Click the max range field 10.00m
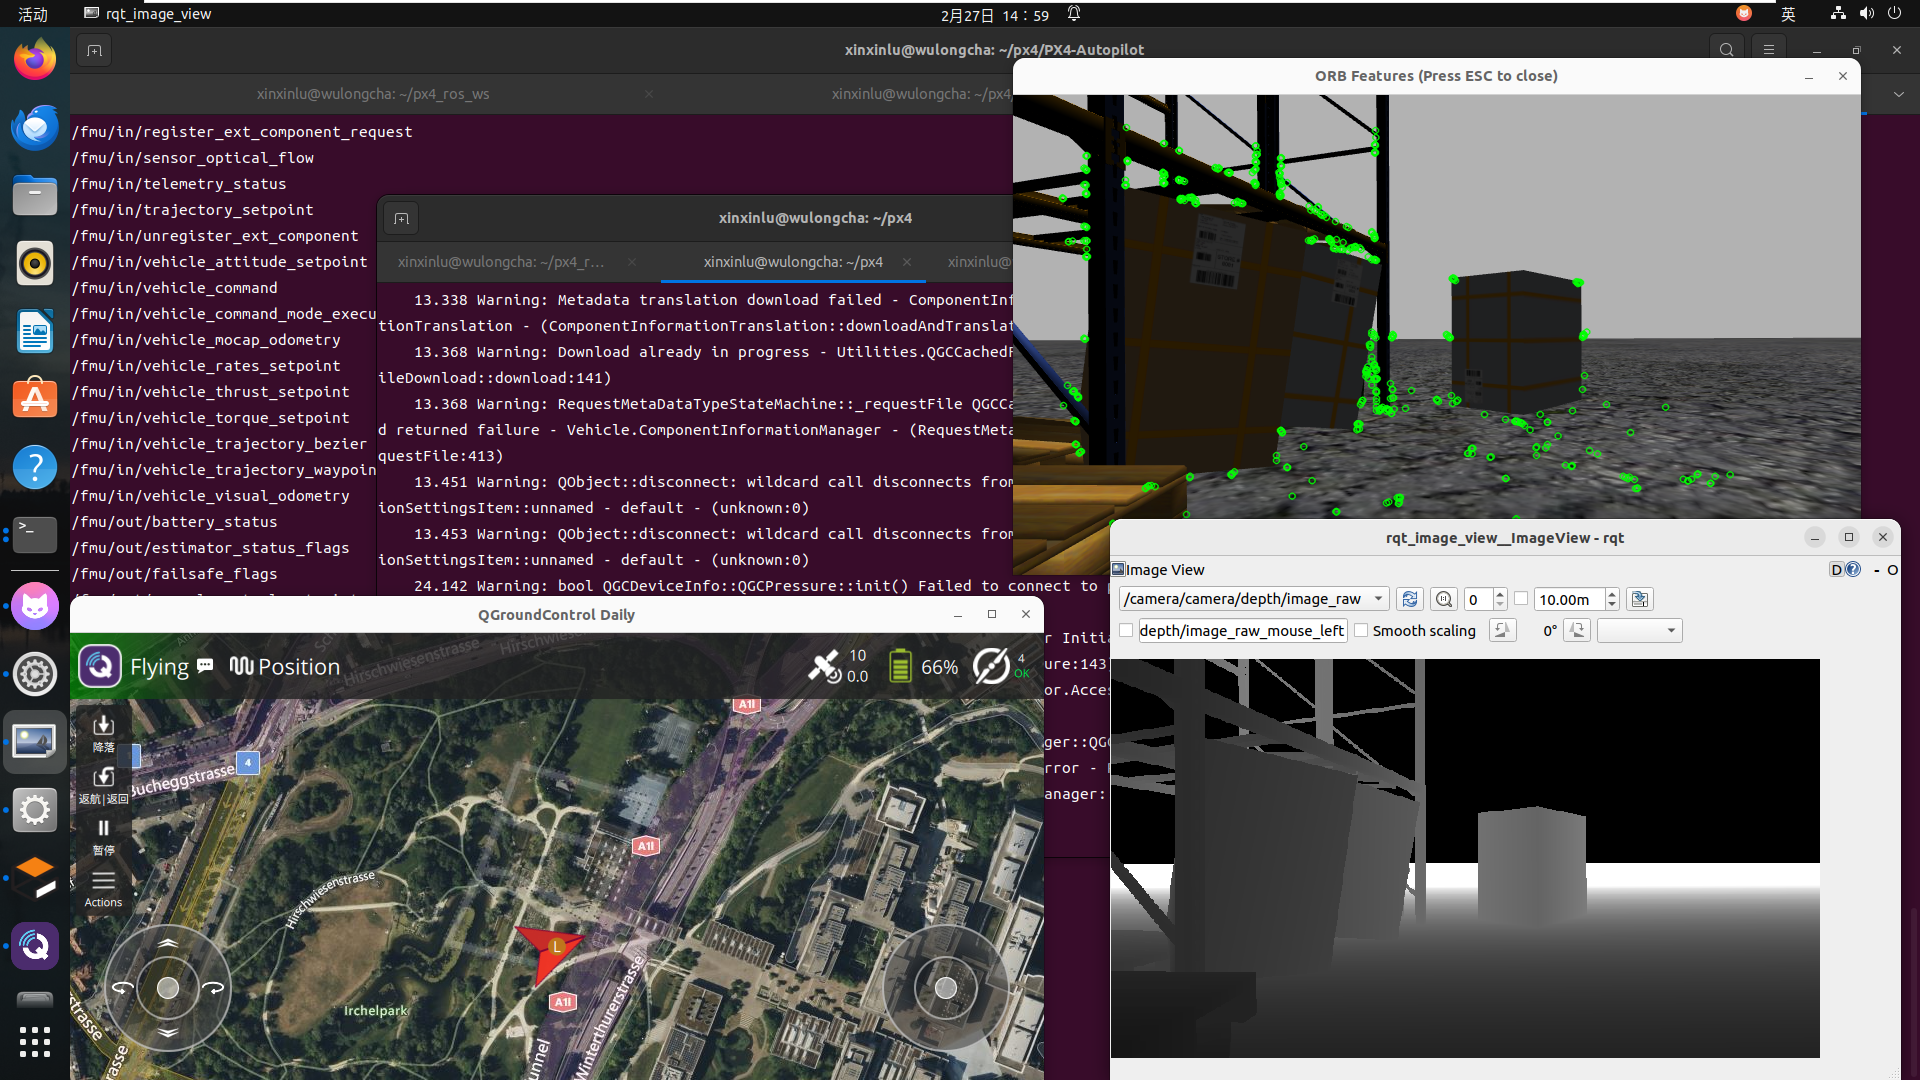This screenshot has width=1920, height=1080. (1568, 599)
